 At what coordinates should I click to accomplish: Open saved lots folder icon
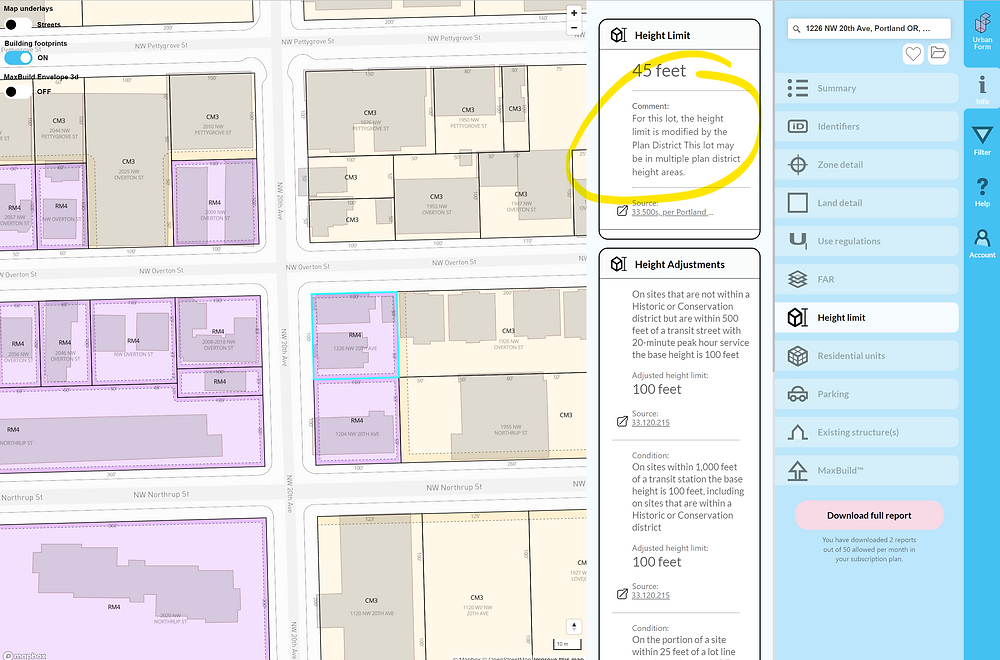click(x=938, y=54)
